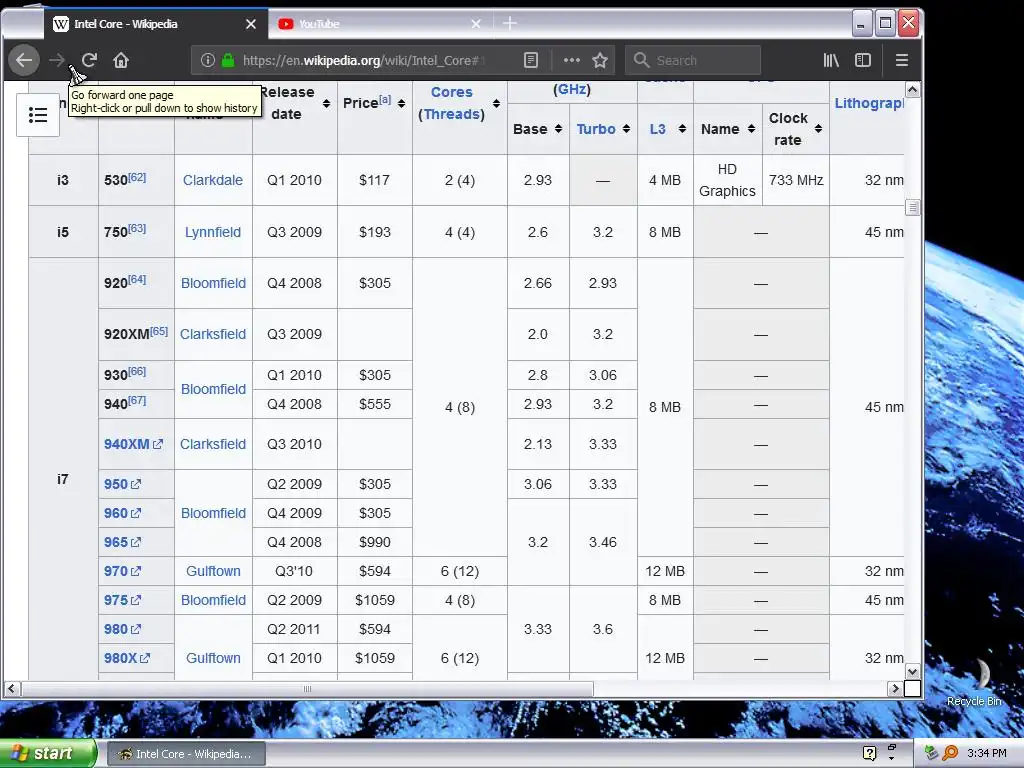Open Bloomfield link in the 920 row
The width and height of the screenshot is (1024, 768).
tap(214, 283)
